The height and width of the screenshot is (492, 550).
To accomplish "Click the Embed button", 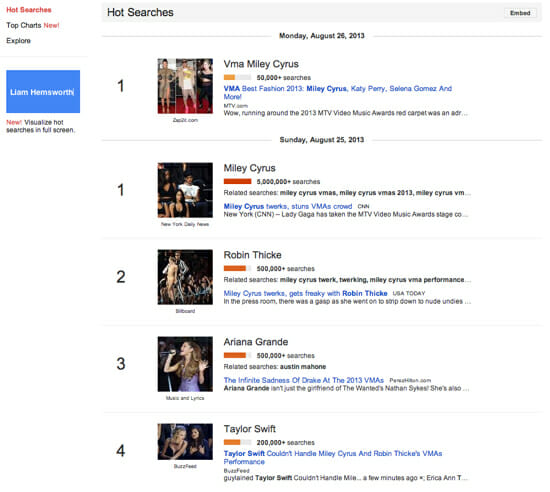I will 520,13.
